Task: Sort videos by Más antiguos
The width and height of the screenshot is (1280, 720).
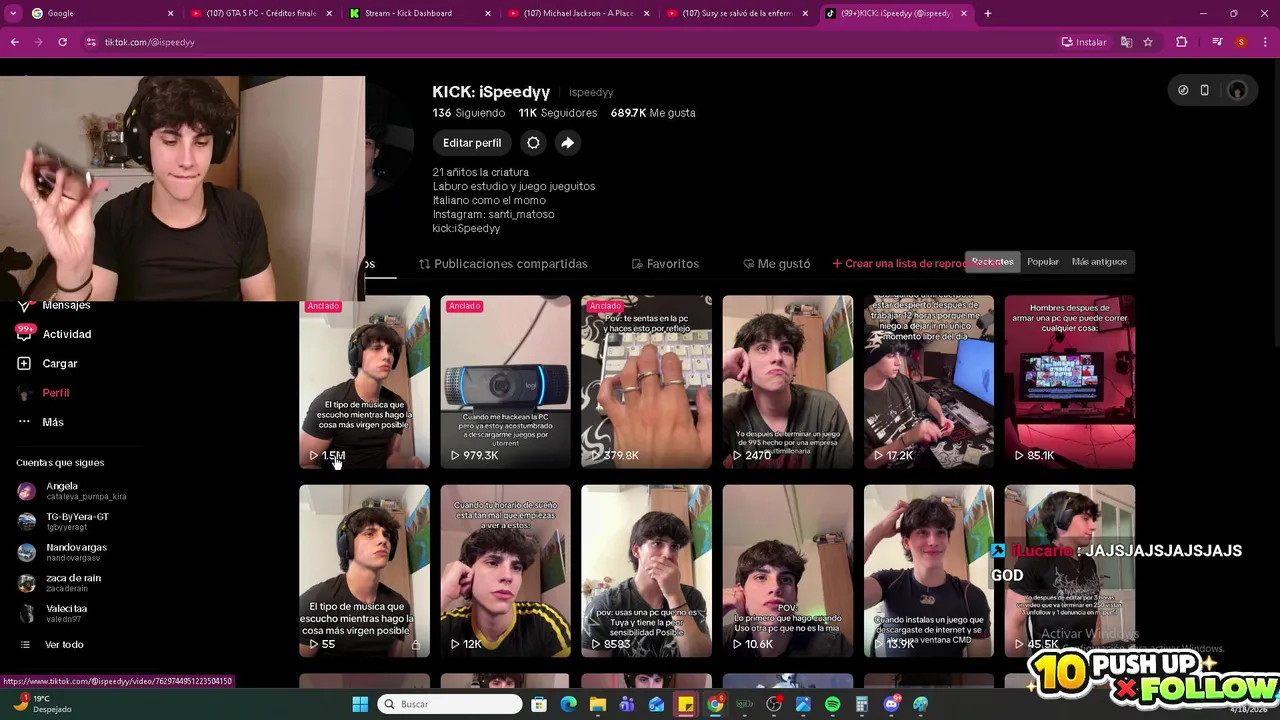Action: pyautogui.click(x=1099, y=262)
